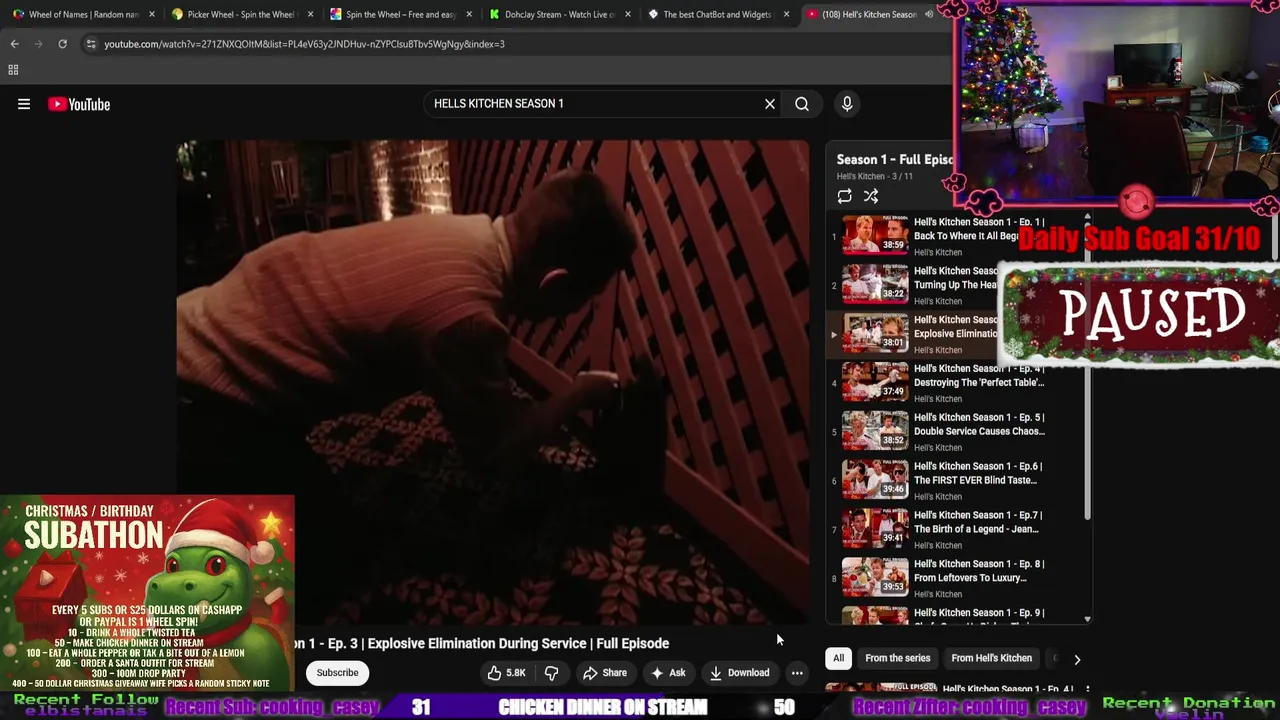Play Ep. 2 Turning Up The Heat thumbnail
The image size is (1280, 720).
[875, 284]
